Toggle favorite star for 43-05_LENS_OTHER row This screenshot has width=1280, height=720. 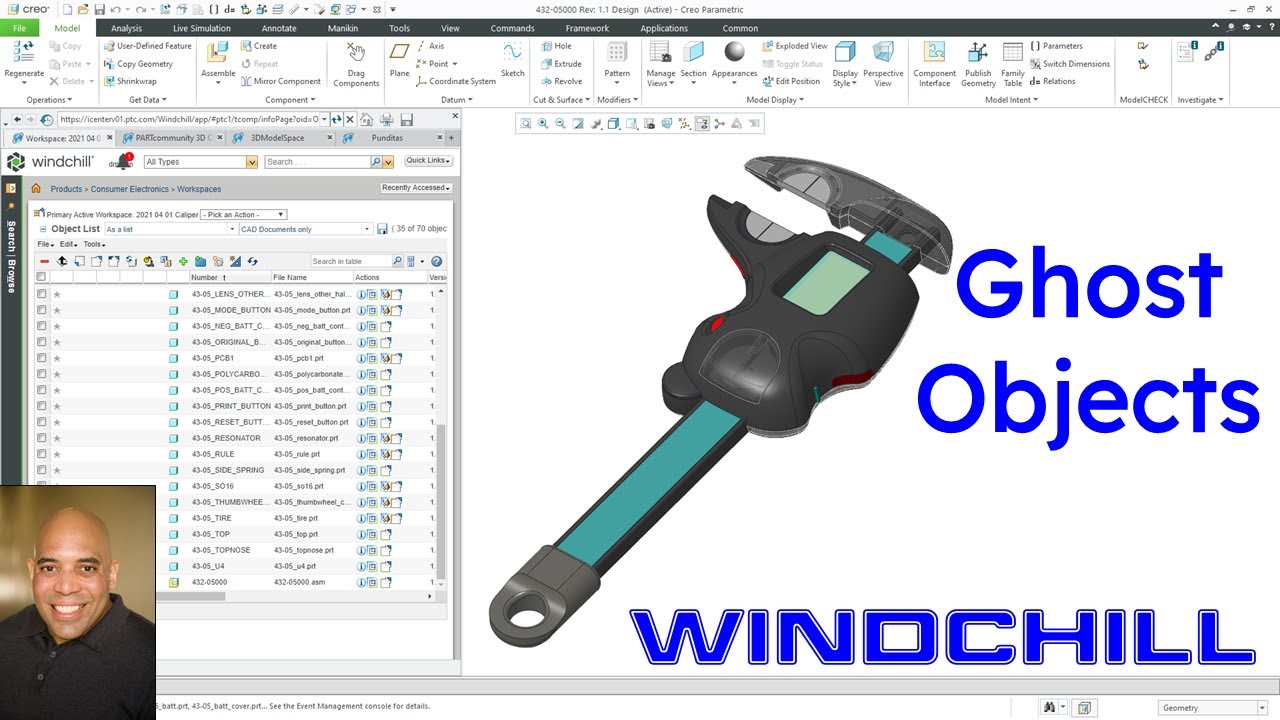[x=56, y=294]
